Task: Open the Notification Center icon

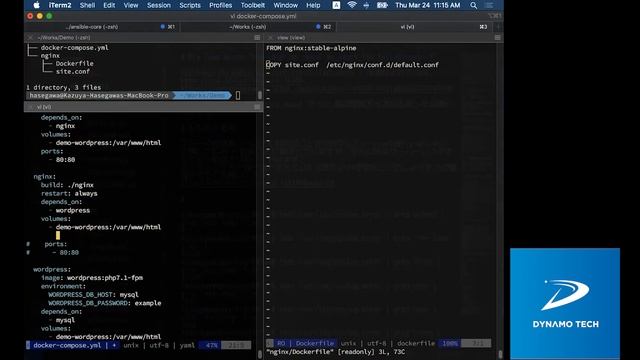Action: pos(489,5)
